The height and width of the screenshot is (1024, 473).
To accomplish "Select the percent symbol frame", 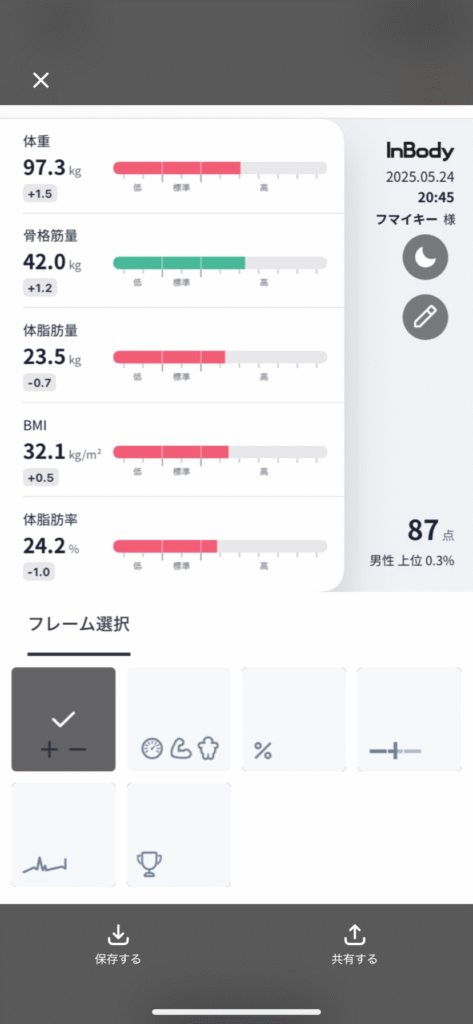I will pos(293,719).
